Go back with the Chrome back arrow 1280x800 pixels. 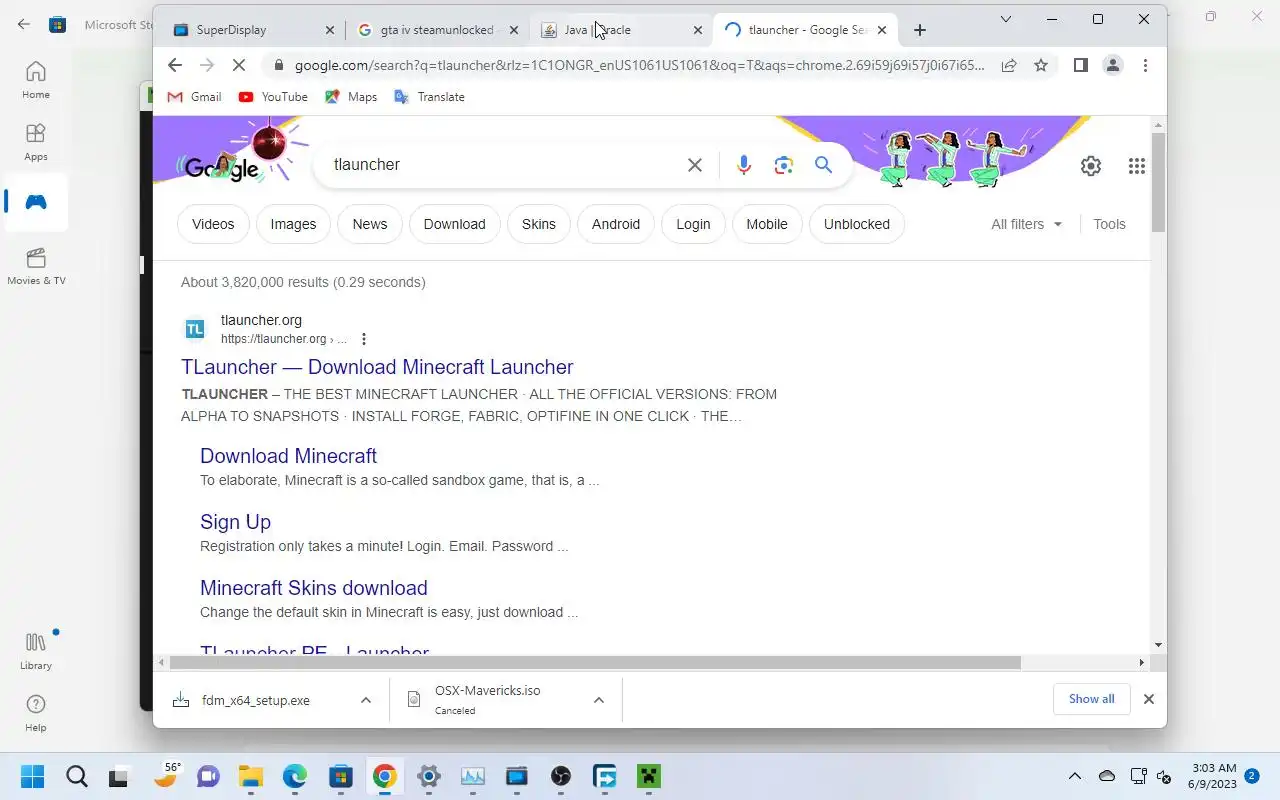tap(175, 65)
